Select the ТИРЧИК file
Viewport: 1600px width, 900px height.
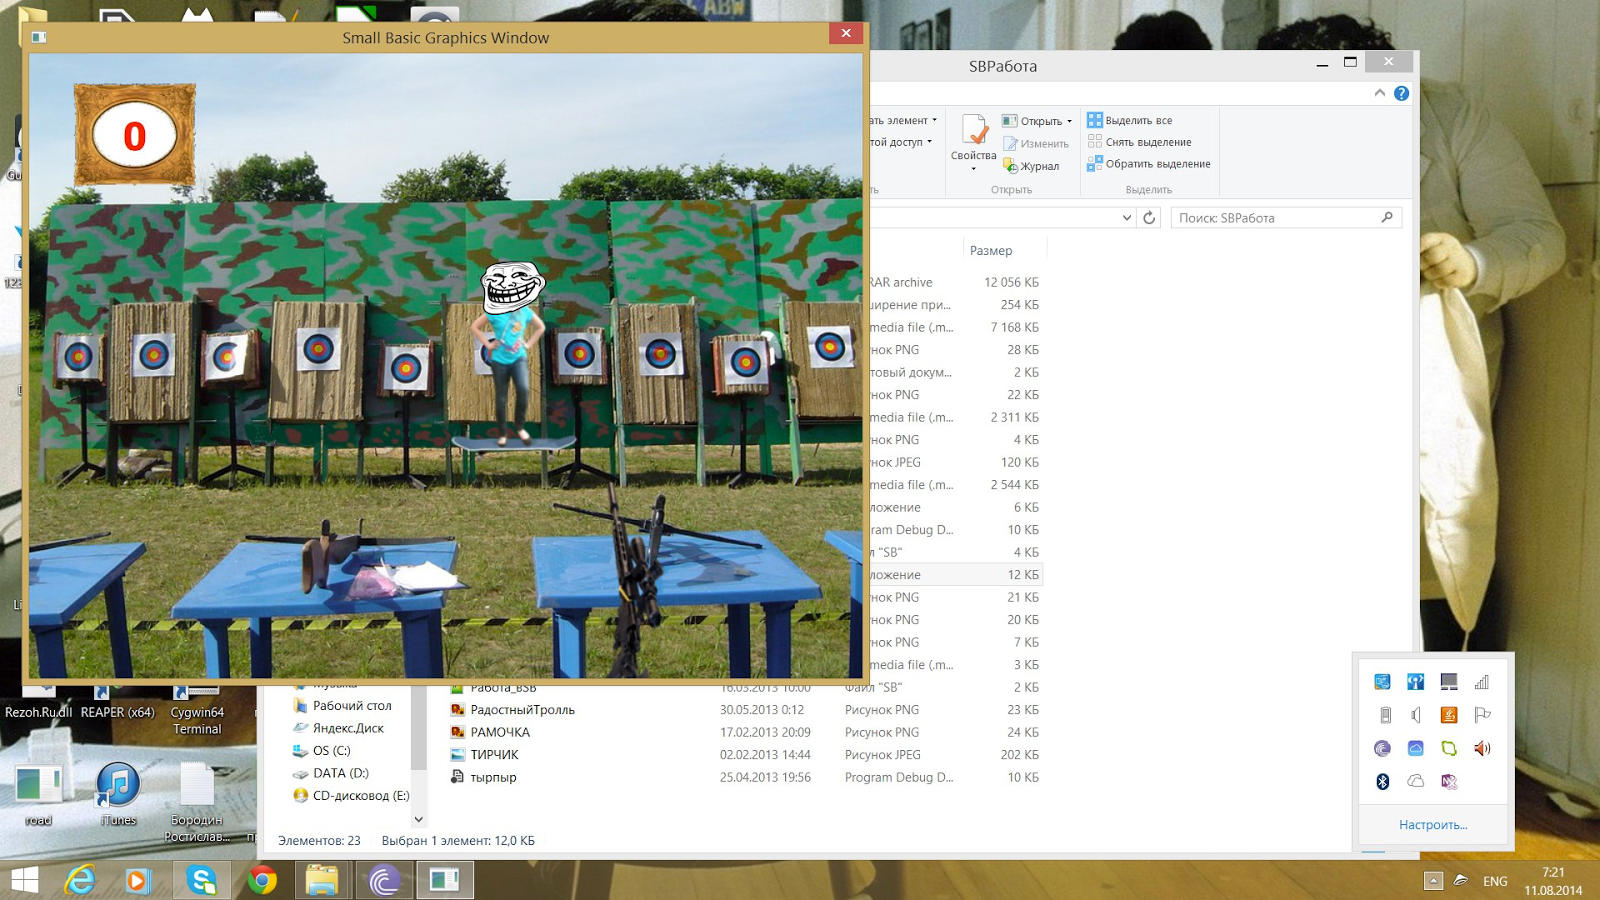(x=494, y=755)
